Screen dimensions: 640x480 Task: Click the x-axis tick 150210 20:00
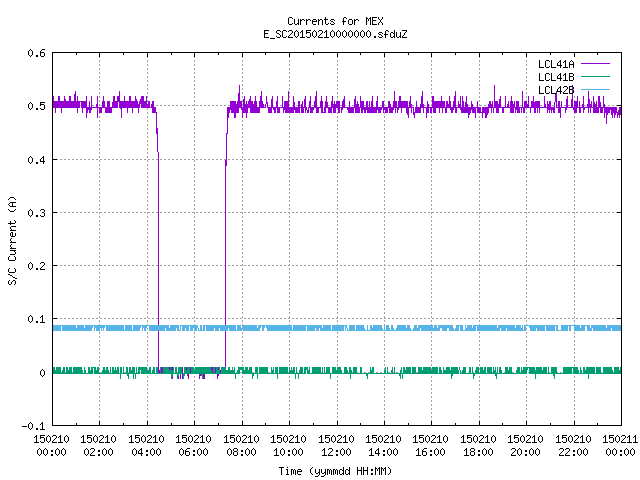tap(526, 446)
